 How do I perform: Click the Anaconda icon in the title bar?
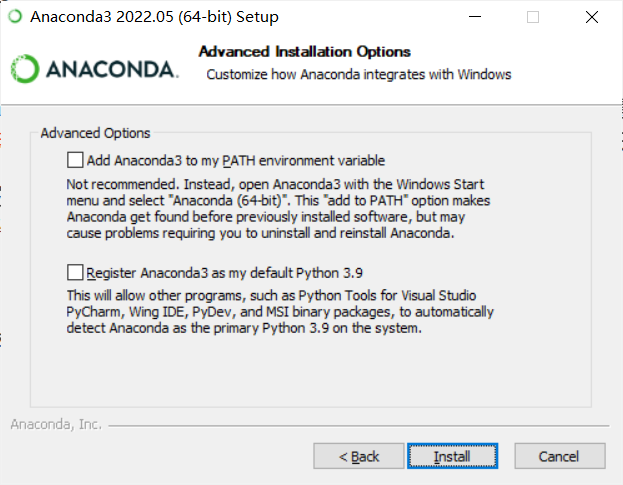13,17
